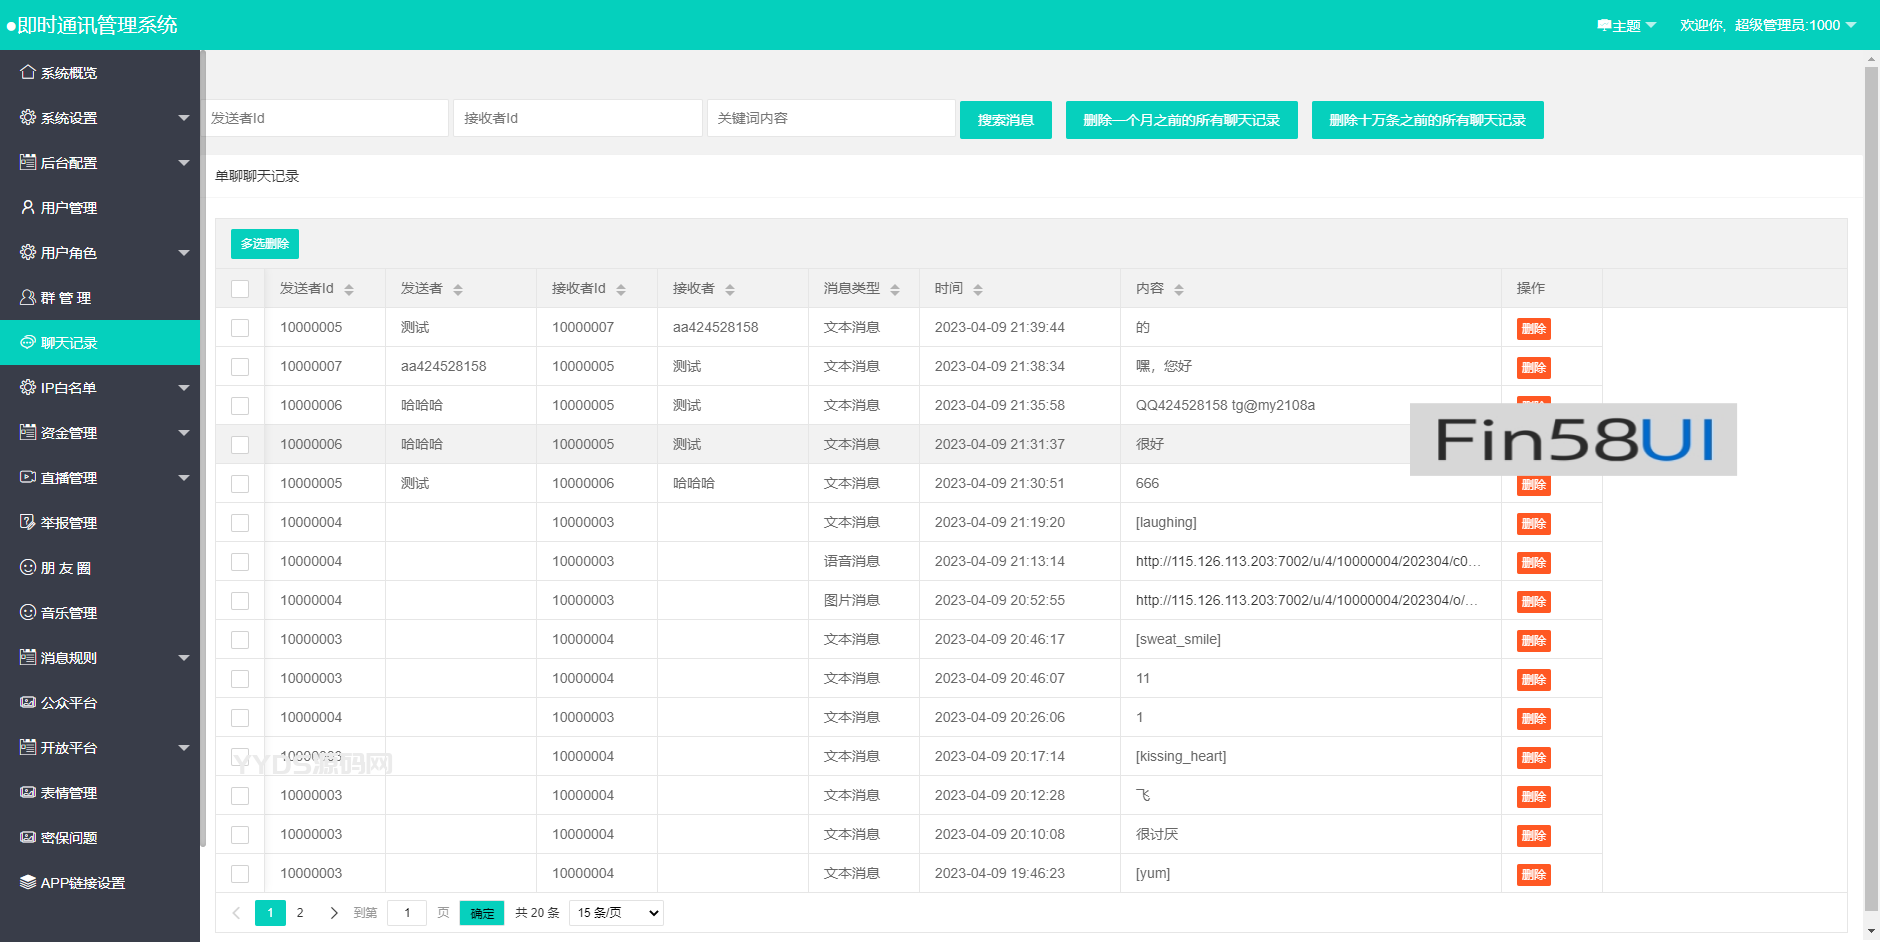Select checkbox for the 语音消息 row
Screen dimensions: 1880x942
tap(240, 562)
